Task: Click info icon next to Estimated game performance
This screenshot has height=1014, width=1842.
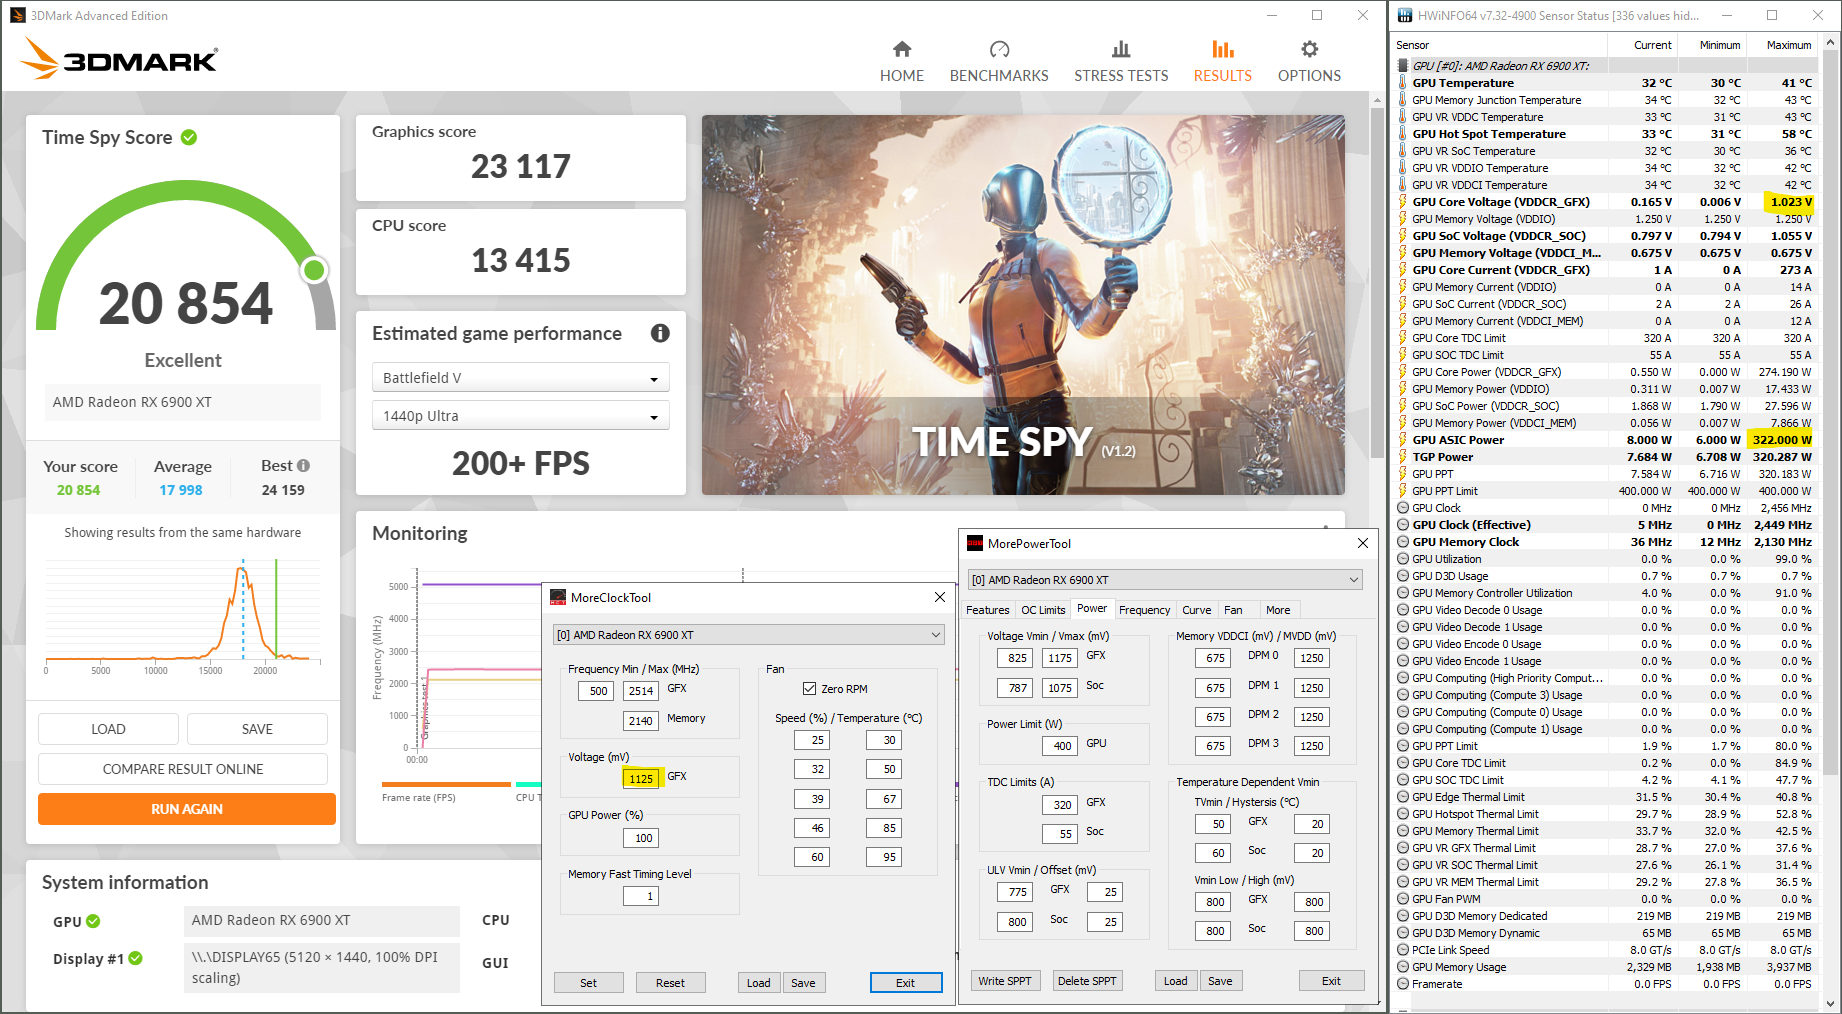Action: (x=660, y=333)
